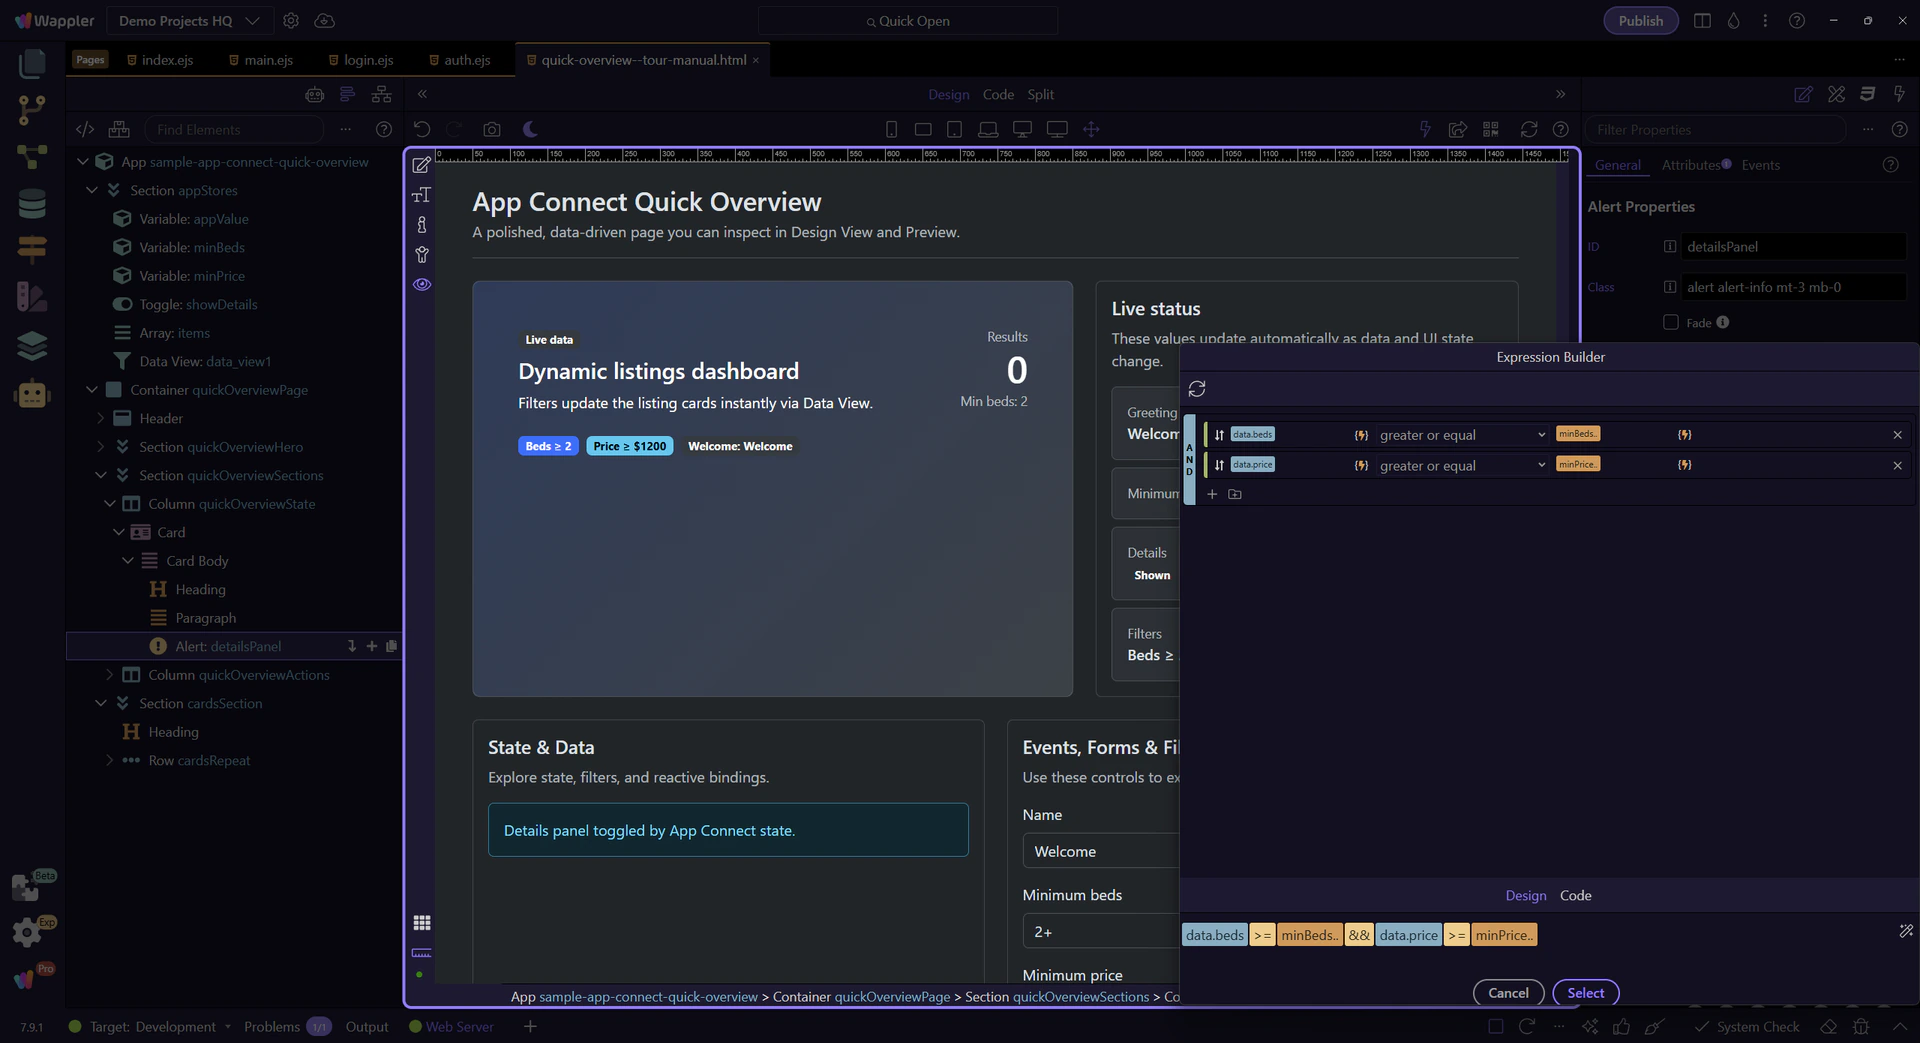The width and height of the screenshot is (1920, 1043).
Task: Expand the Header tree node
Action: tap(100, 418)
